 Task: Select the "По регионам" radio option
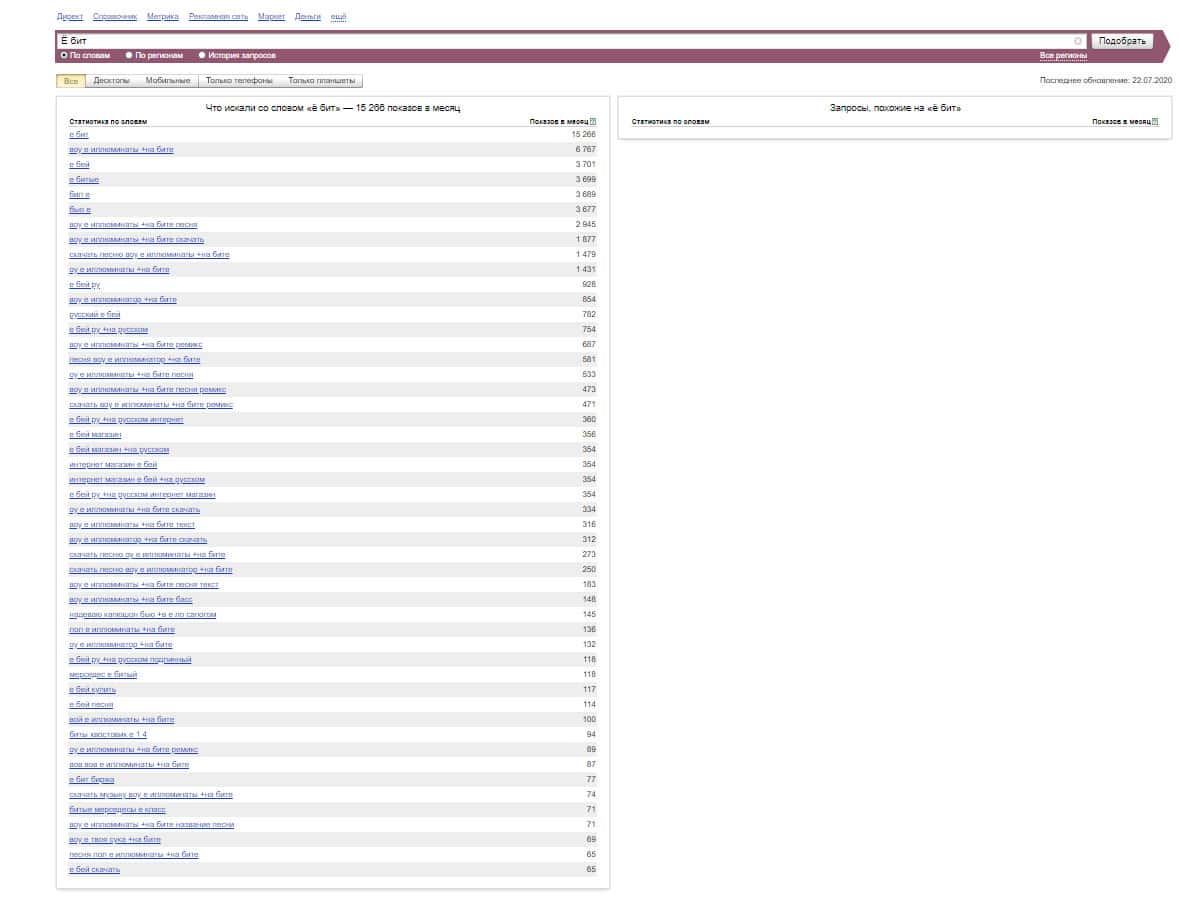[x=129, y=56]
